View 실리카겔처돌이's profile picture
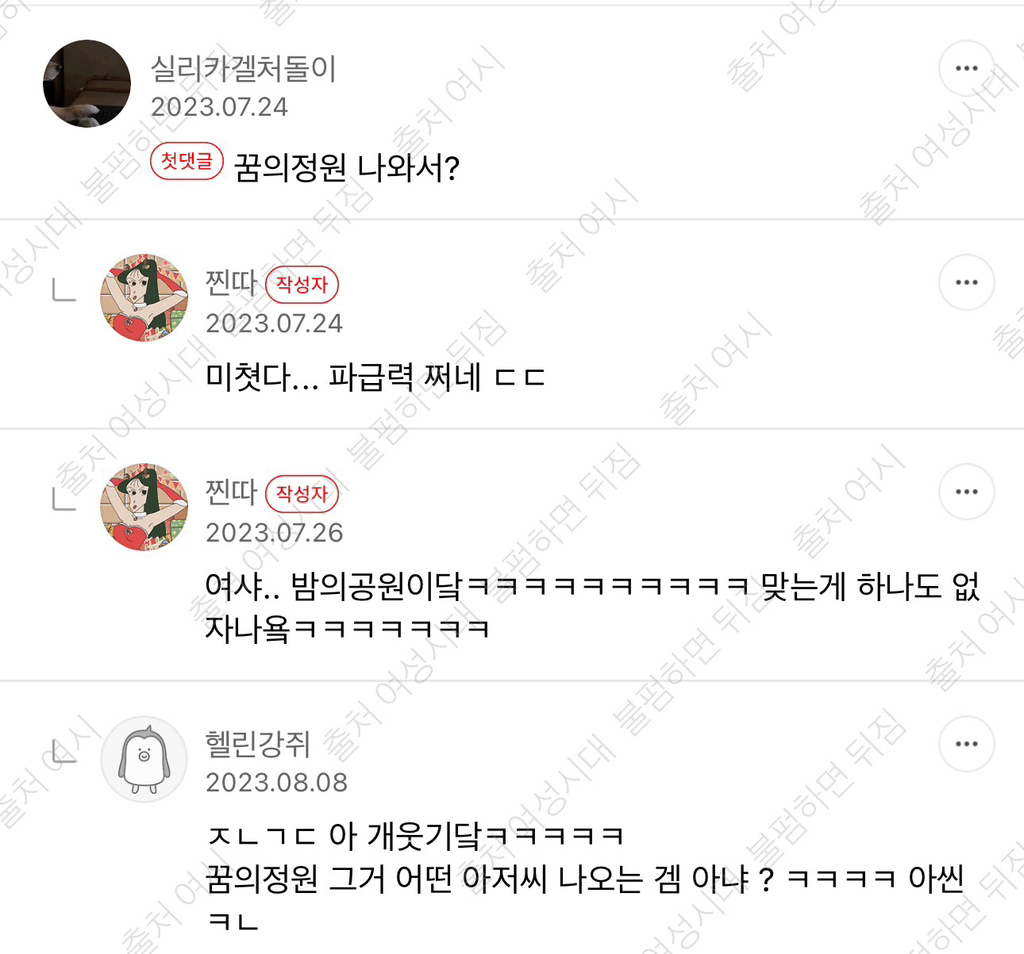 coord(87,84)
